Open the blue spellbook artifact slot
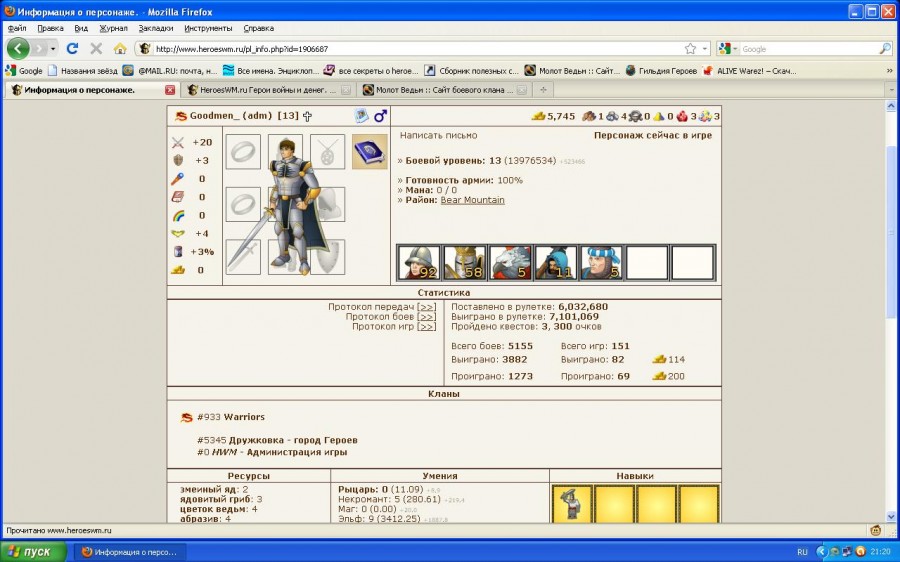The height and width of the screenshot is (562, 900). point(370,152)
